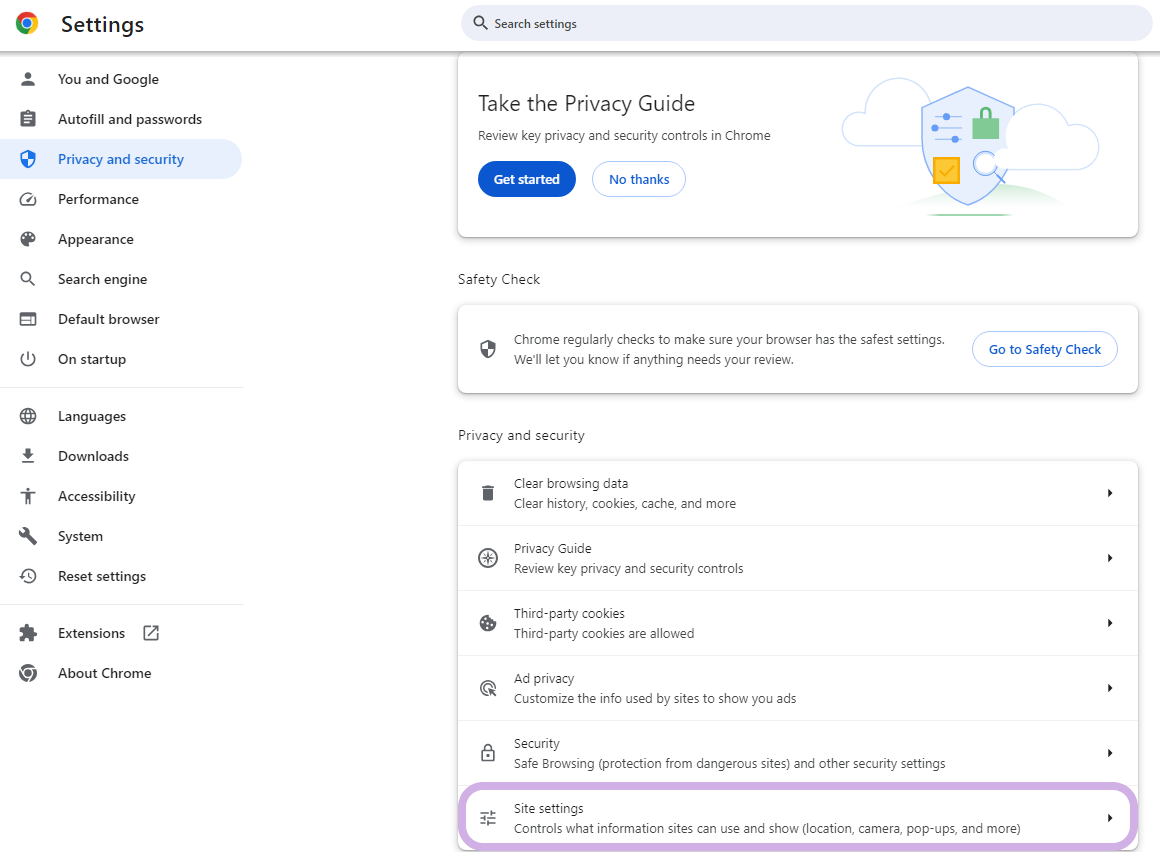Click the 'Third-party cookies are allowed' text
Screen dimensions: 1160x852
[x=604, y=634]
